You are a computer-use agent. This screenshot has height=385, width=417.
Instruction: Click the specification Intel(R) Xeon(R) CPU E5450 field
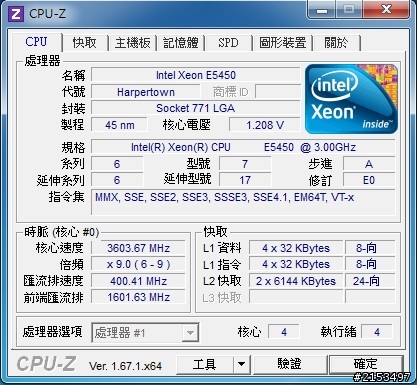(243, 147)
